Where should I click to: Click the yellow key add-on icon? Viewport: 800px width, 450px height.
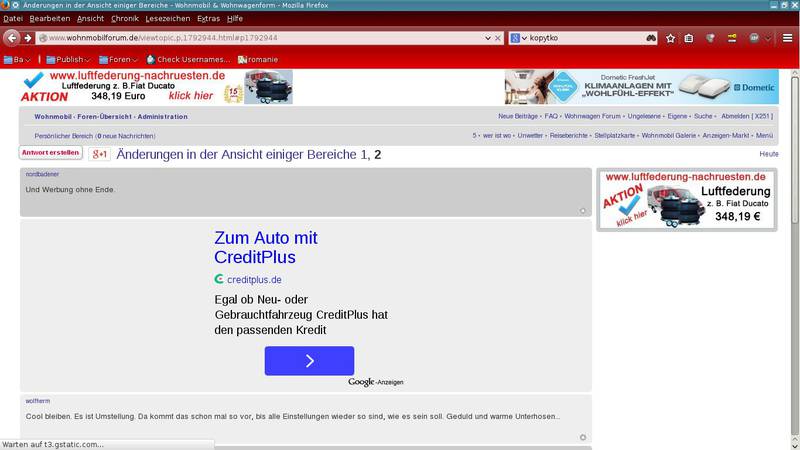point(732,38)
